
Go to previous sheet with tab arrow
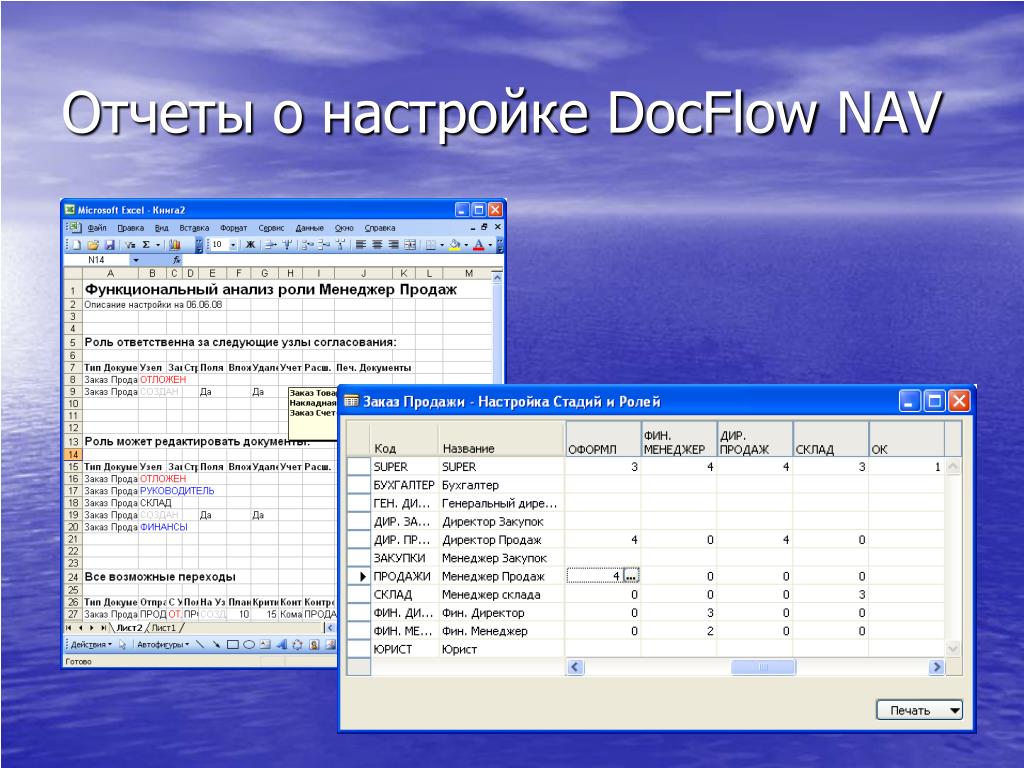coord(81,628)
